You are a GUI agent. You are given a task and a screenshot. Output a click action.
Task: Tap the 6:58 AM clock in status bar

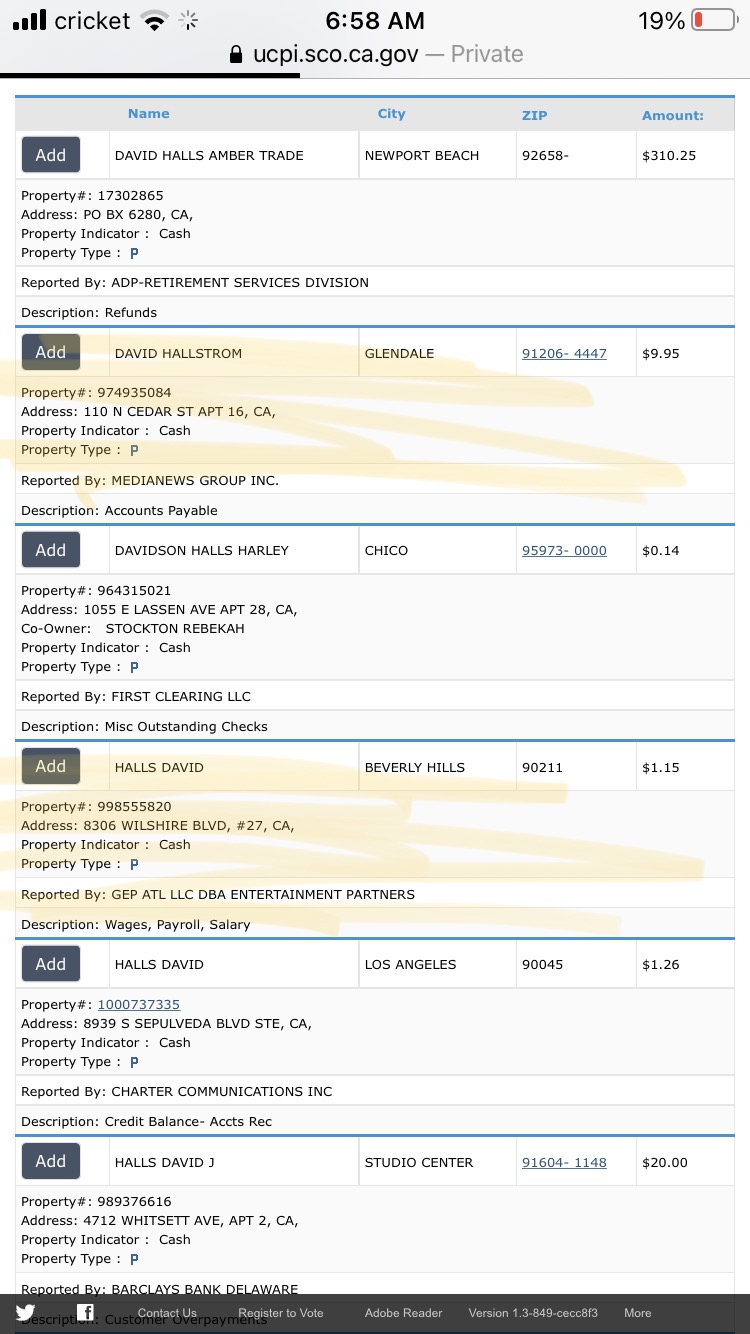click(375, 21)
